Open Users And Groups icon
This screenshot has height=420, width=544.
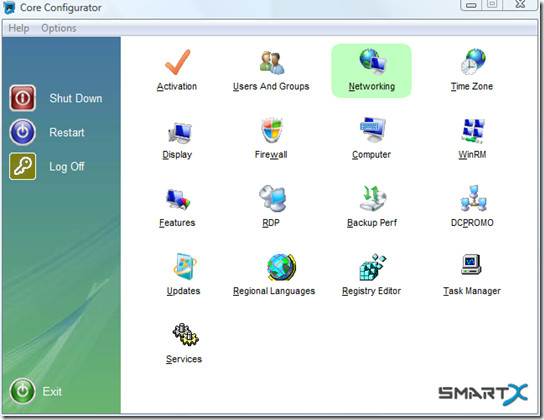(x=272, y=62)
